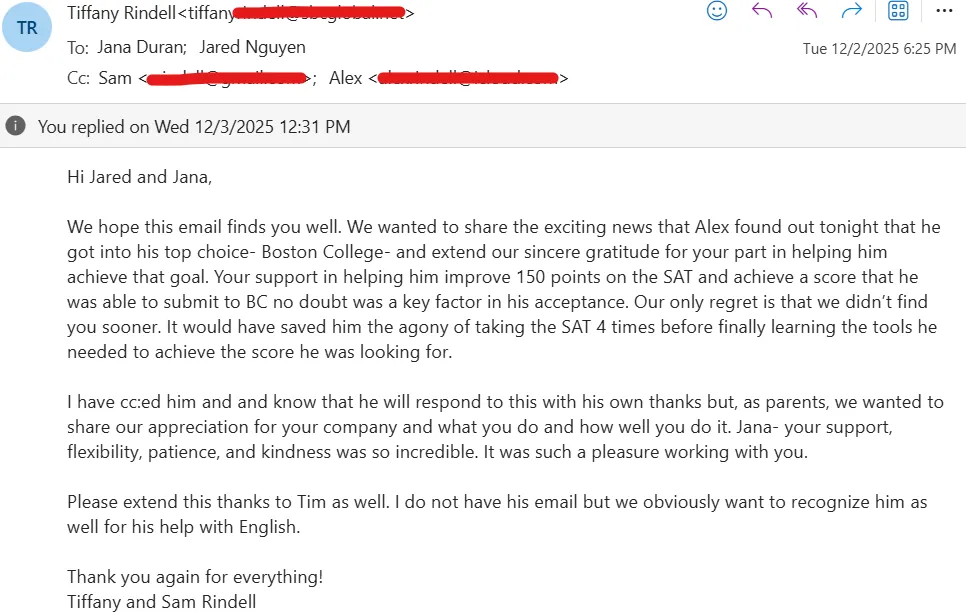This screenshot has width=966, height=615.
Task: Click the received date Tue 12/2/2025
Action: [x=879, y=49]
